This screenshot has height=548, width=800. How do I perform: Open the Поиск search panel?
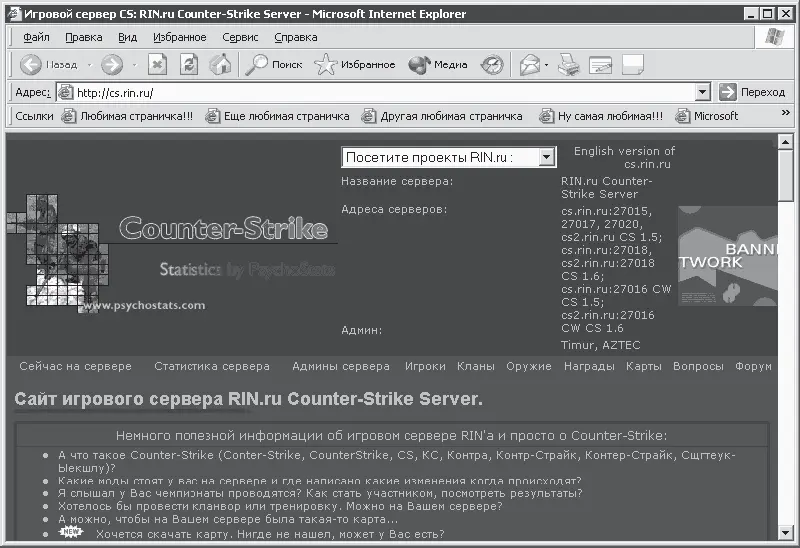[x=273, y=65]
